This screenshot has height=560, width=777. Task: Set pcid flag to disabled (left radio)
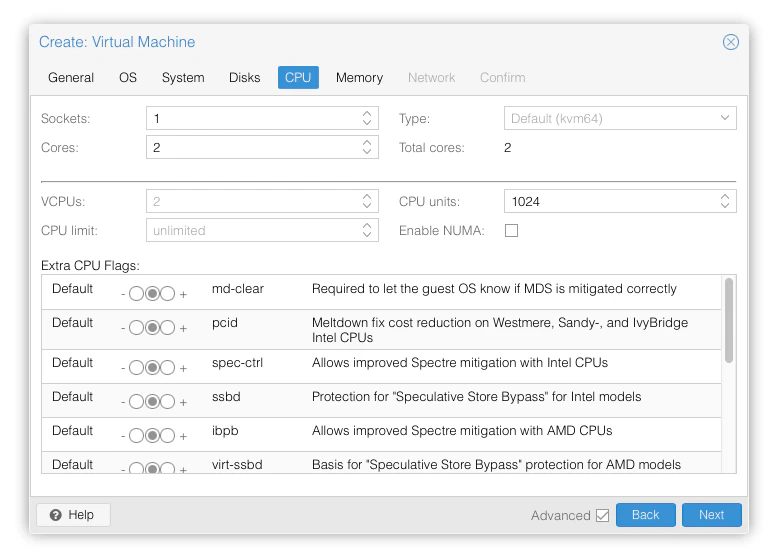(x=136, y=328)
